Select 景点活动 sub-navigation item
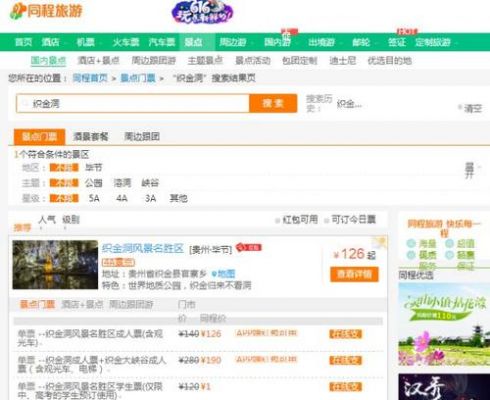This screenshot has width=490, height=400. click(x=253, y=61)
